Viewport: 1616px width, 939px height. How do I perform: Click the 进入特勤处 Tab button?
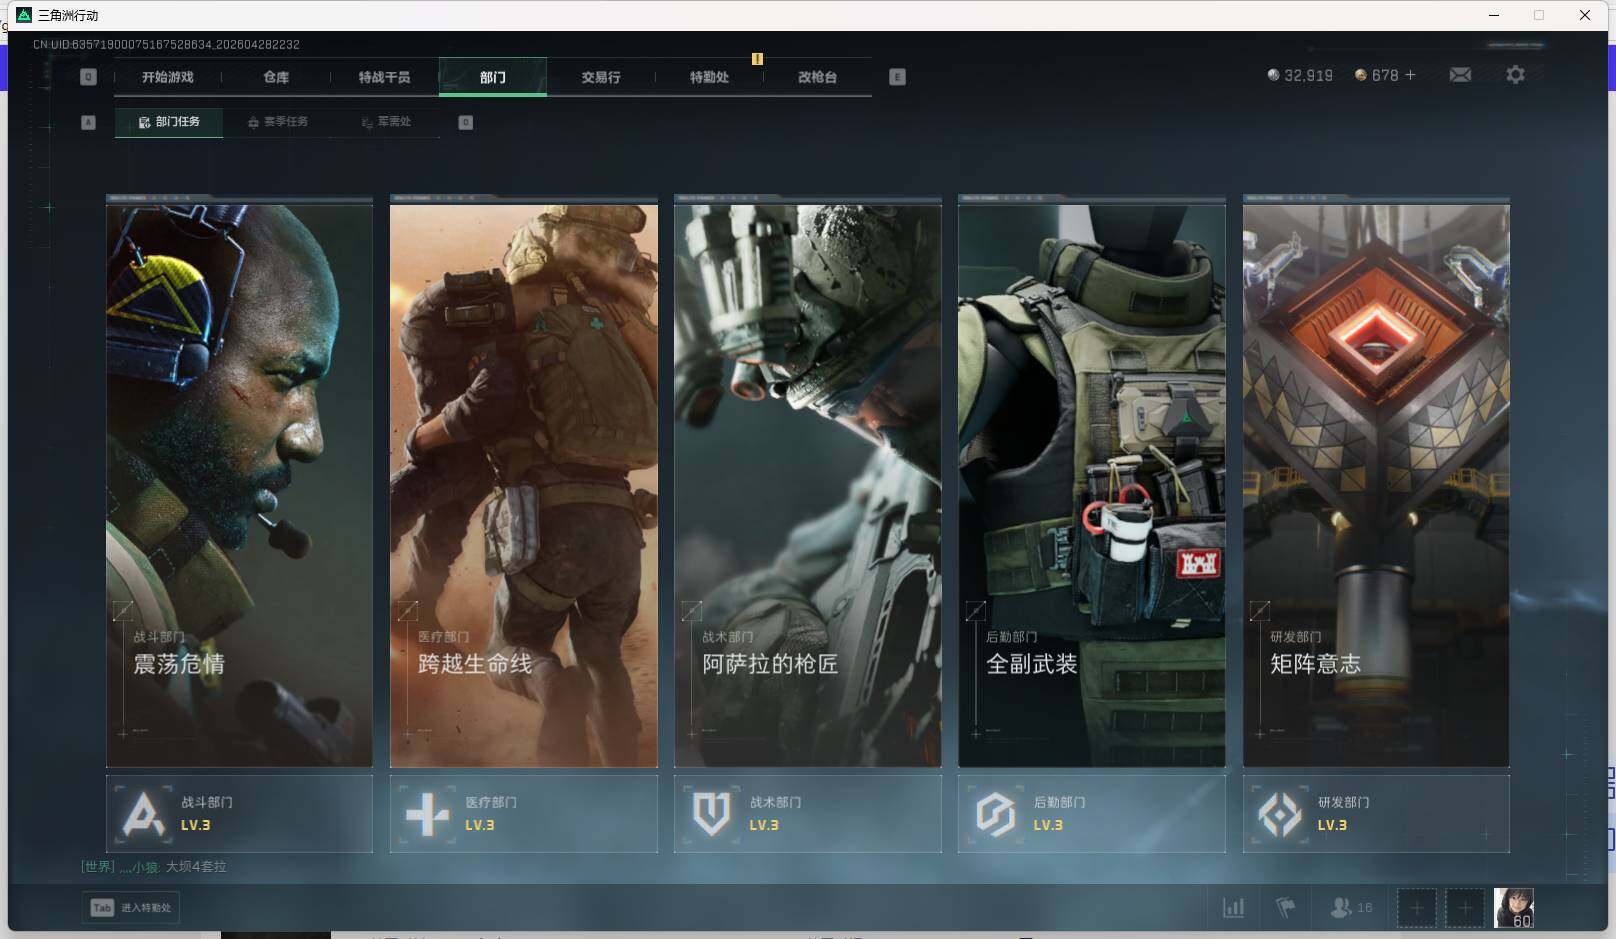131,908
